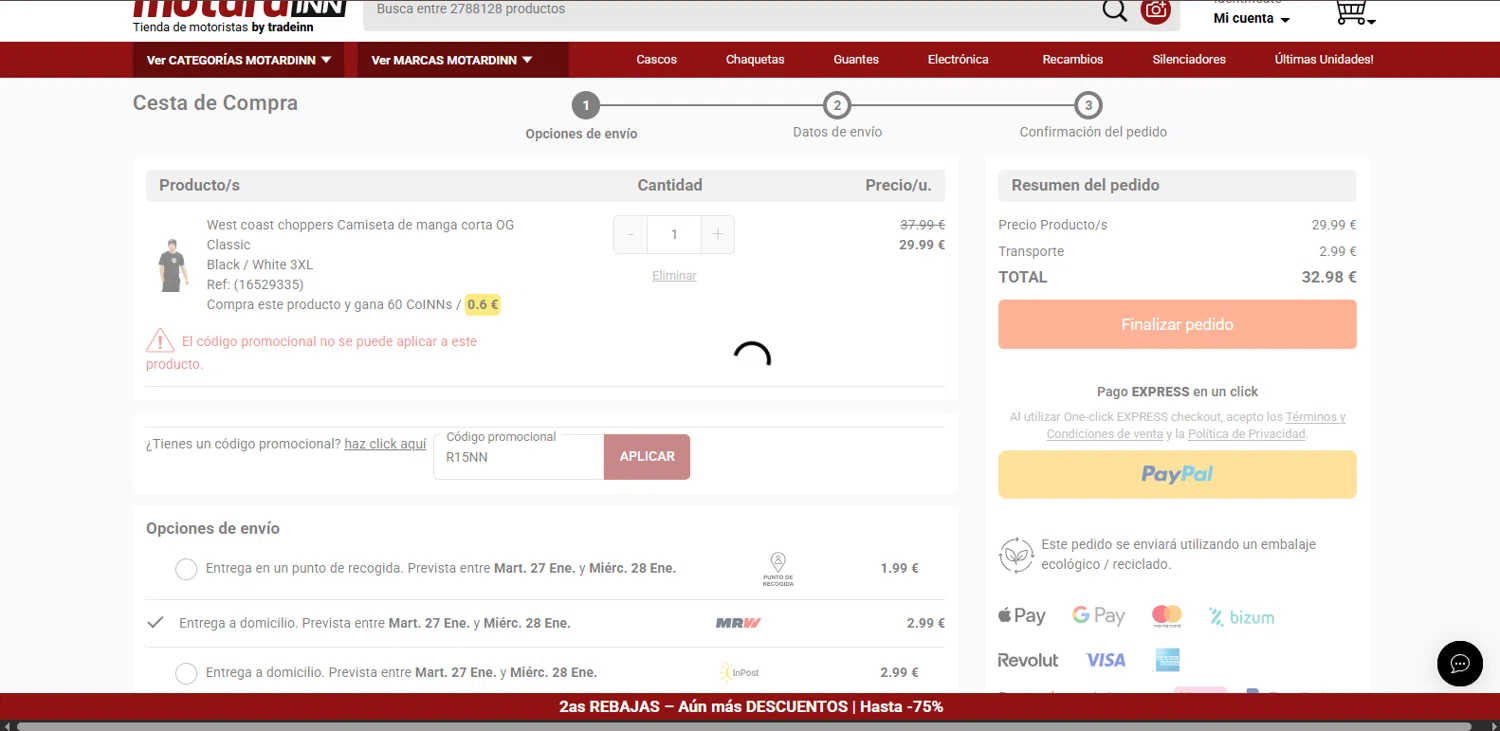
Task: Click the motardINN site logo
Action: click(240, 10)
